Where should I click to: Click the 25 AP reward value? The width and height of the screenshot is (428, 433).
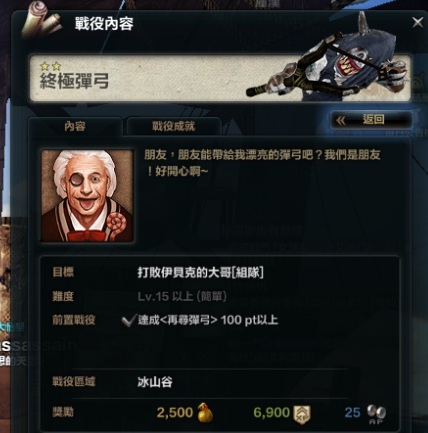click(352, 413)
